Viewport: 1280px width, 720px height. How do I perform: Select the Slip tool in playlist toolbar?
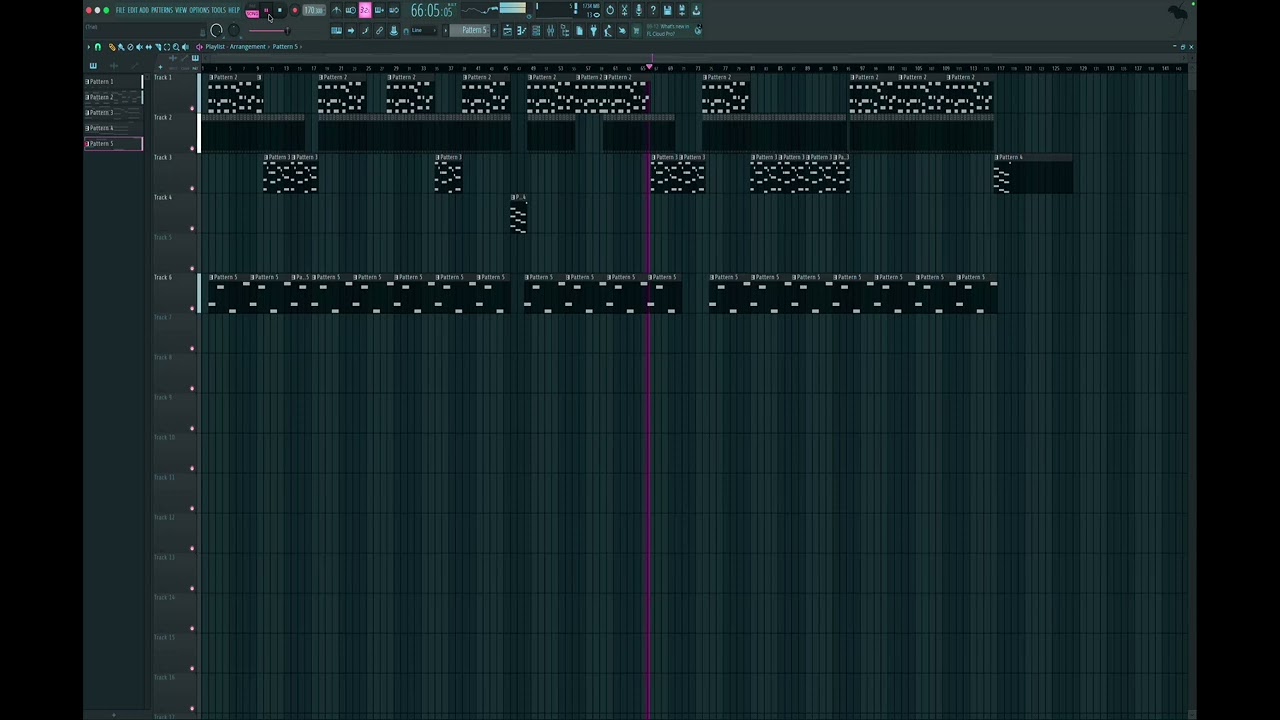148,47
